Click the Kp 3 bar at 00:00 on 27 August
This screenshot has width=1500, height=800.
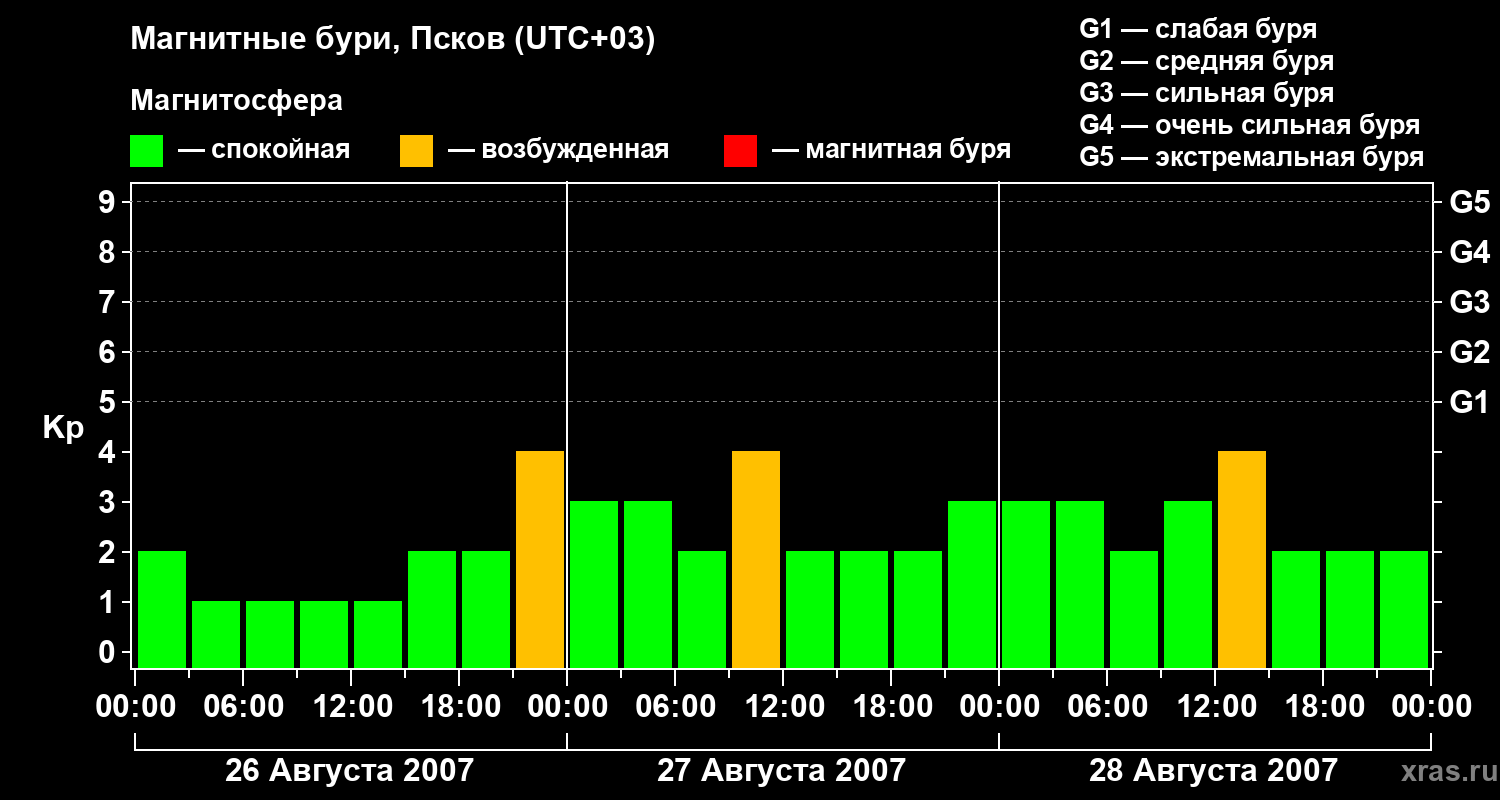(594, 584)
